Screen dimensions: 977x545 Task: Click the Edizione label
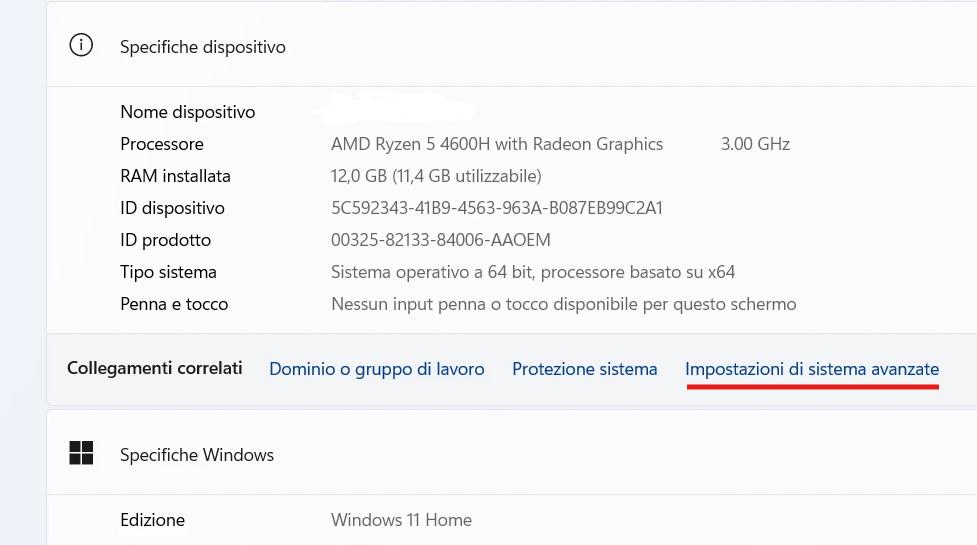click(152, 520)
